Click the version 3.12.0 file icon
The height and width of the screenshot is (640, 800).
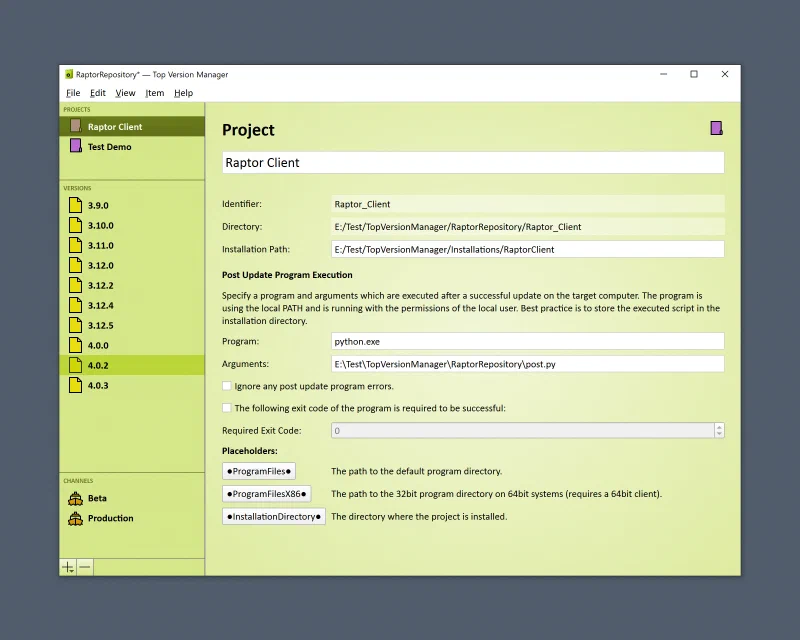click(76, 265)
